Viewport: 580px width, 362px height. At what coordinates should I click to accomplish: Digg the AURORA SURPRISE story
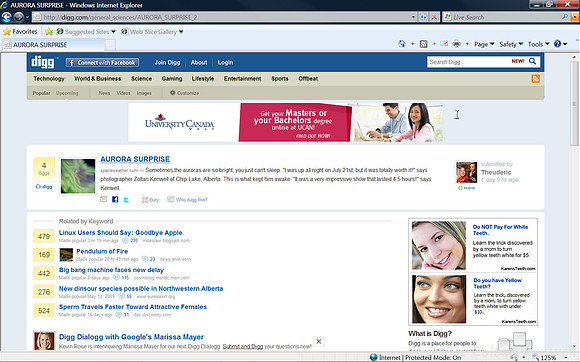coord(44,187)
